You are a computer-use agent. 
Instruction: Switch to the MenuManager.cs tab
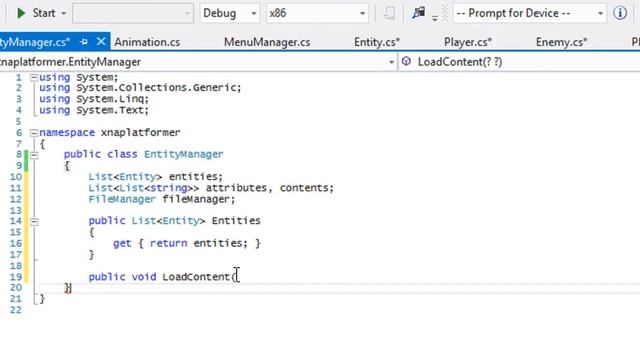pyautogui.click(x=267, y=42)
